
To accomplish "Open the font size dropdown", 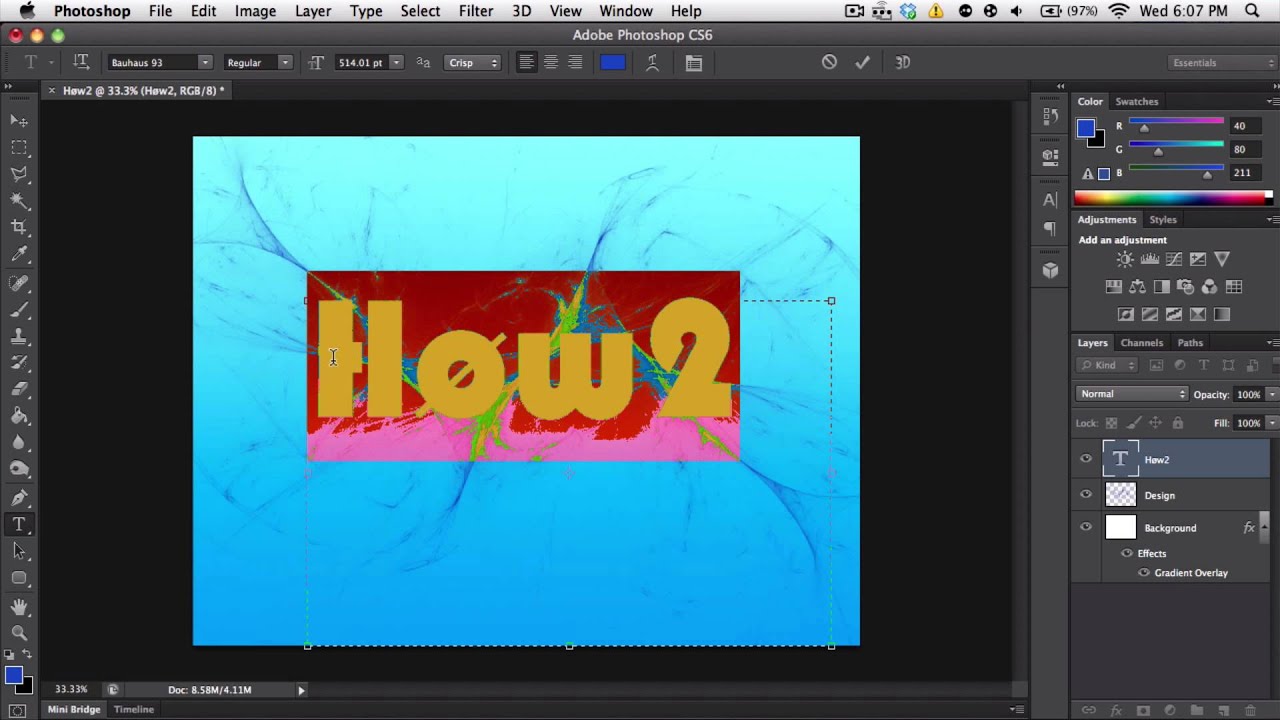I will 396,62.
